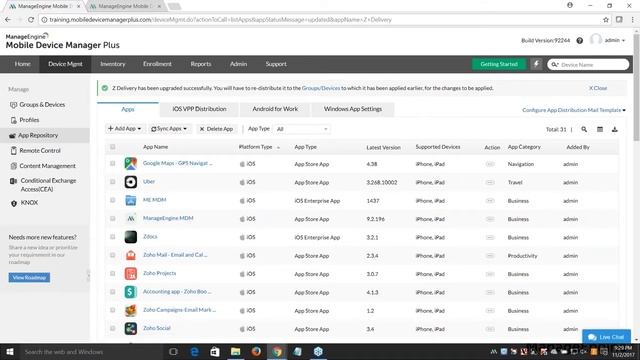
Task: Open the column chooser icon
Action: (x=600, y=129)
